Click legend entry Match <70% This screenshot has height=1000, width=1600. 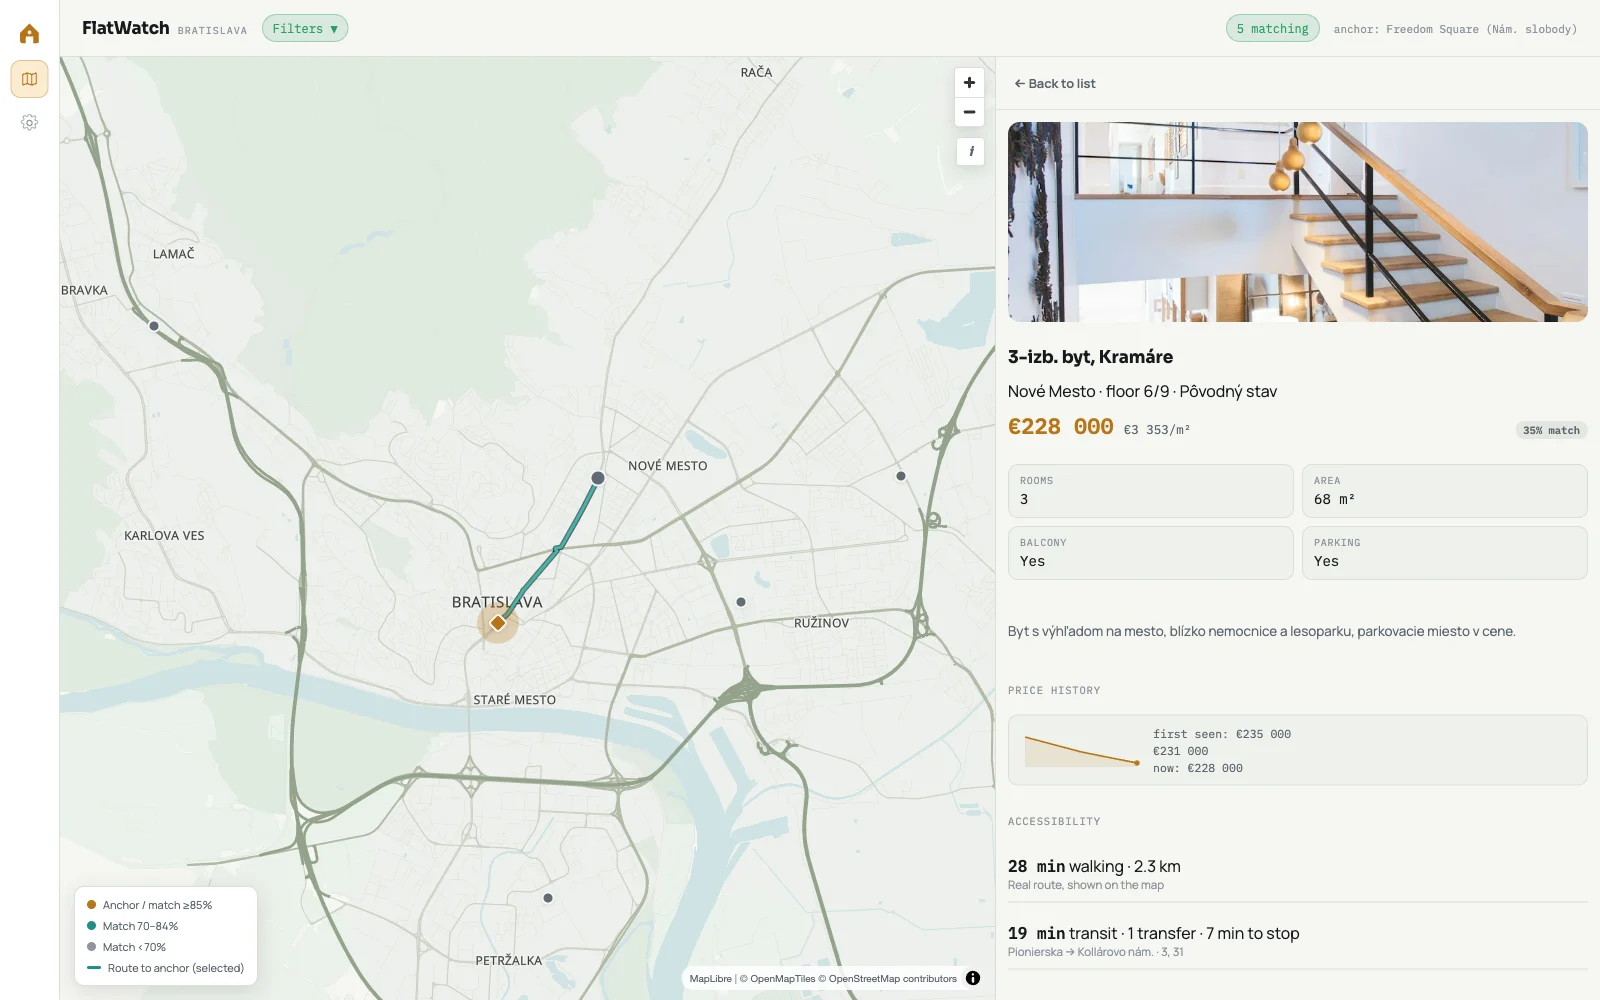tap(126, 947)
